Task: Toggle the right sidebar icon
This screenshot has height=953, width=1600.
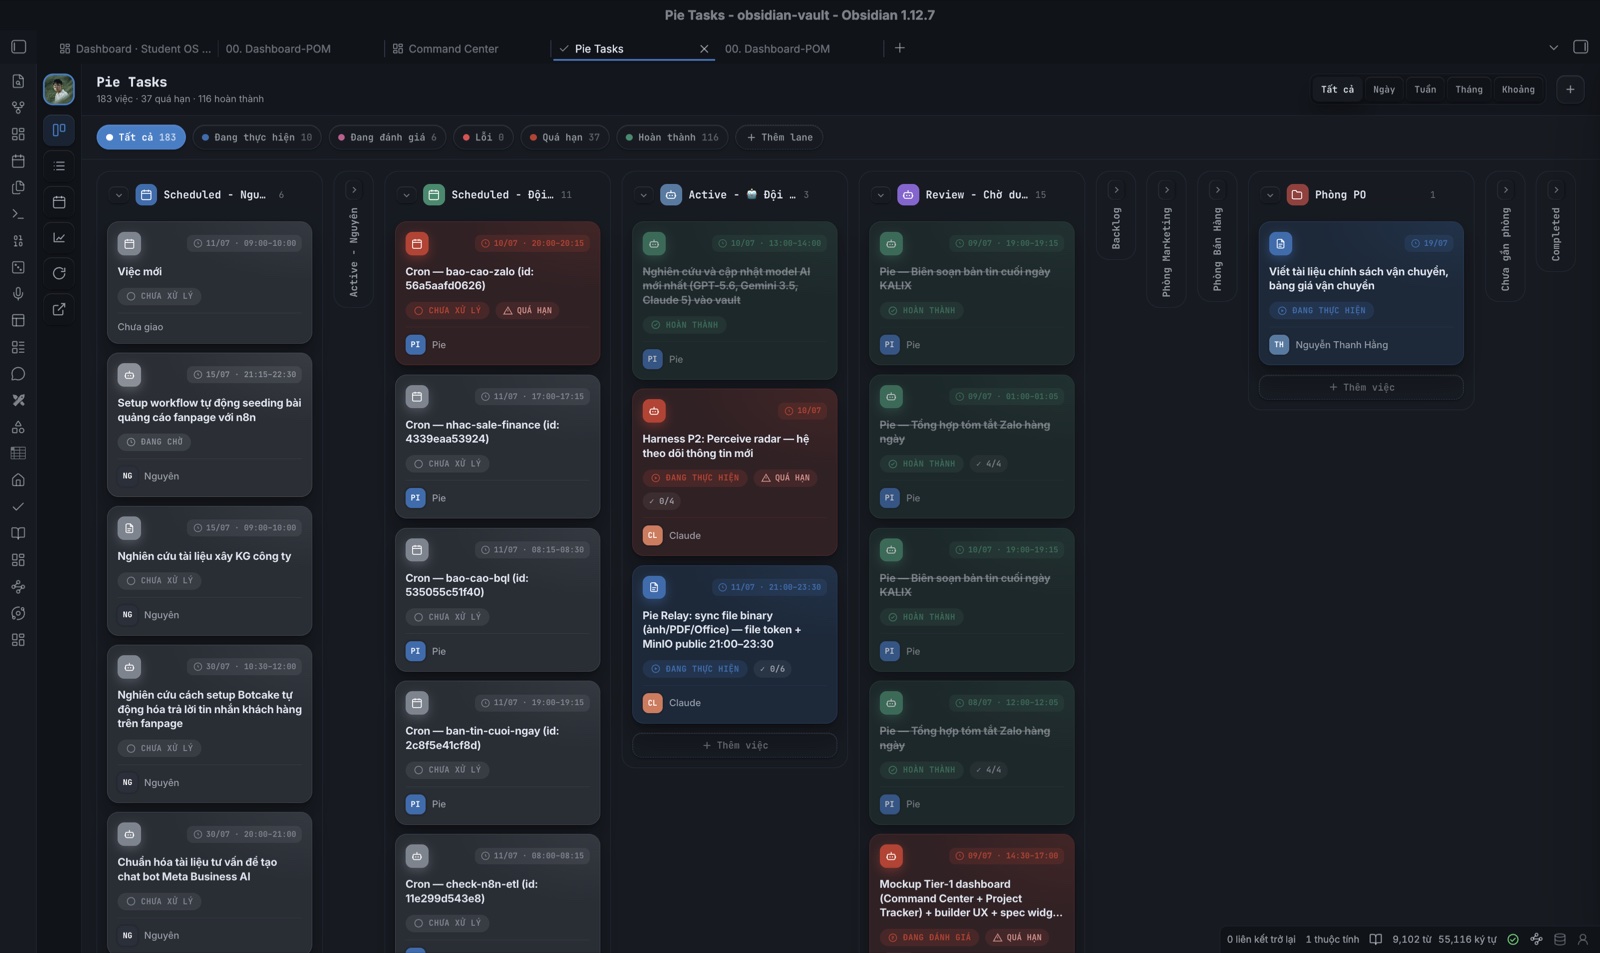Action: click(1580, 47)
